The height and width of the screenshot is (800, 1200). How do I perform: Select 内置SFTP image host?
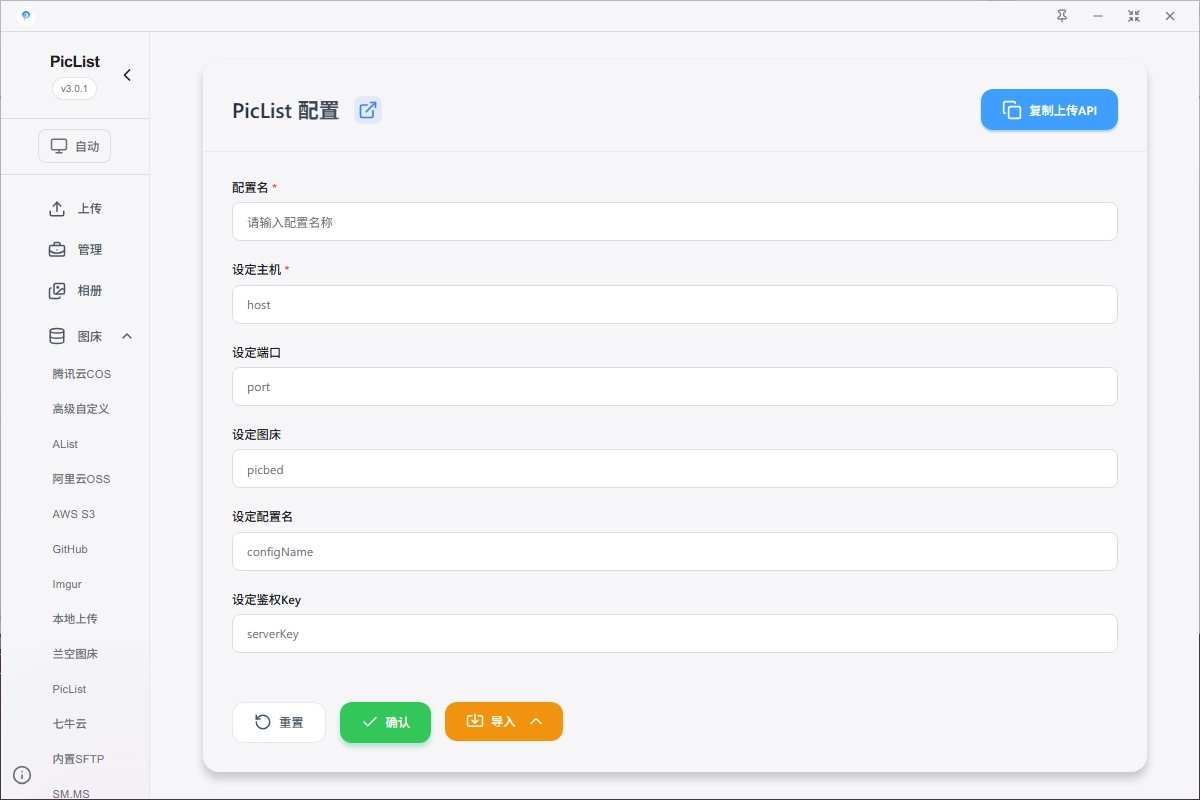point(78,759)
